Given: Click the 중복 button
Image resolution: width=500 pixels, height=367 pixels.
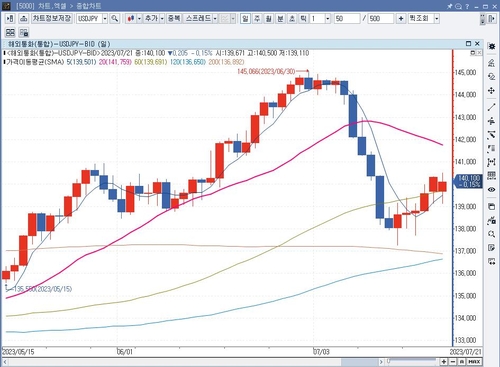Looking at the screenshot, I should (174, 18).
